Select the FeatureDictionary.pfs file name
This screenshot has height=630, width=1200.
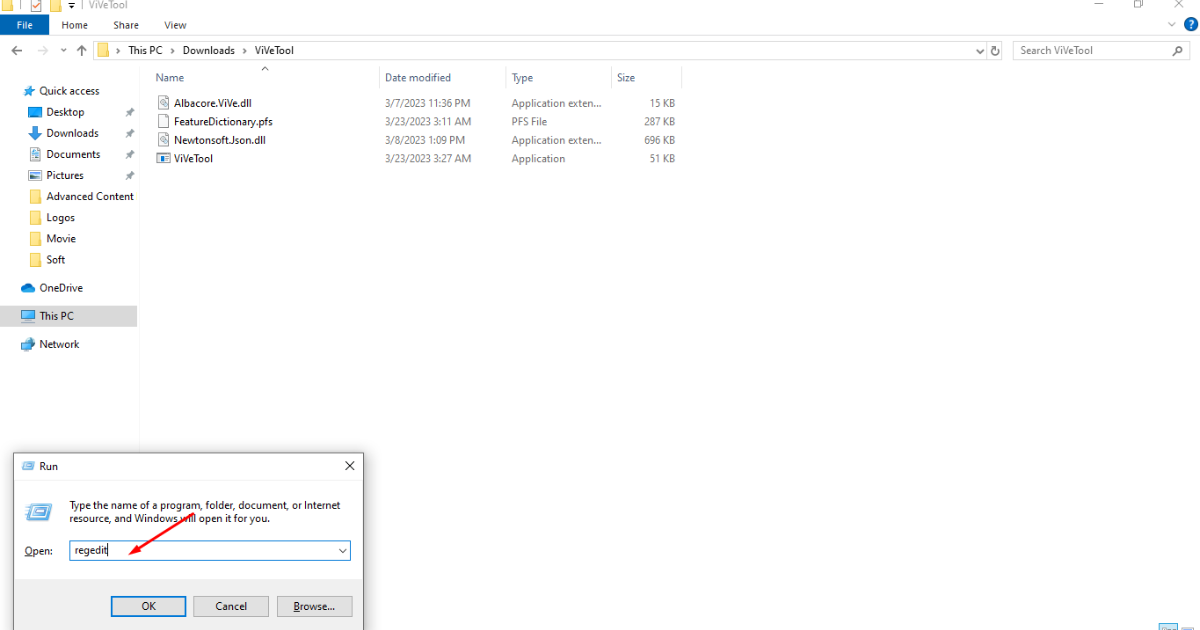coord(223,122)
